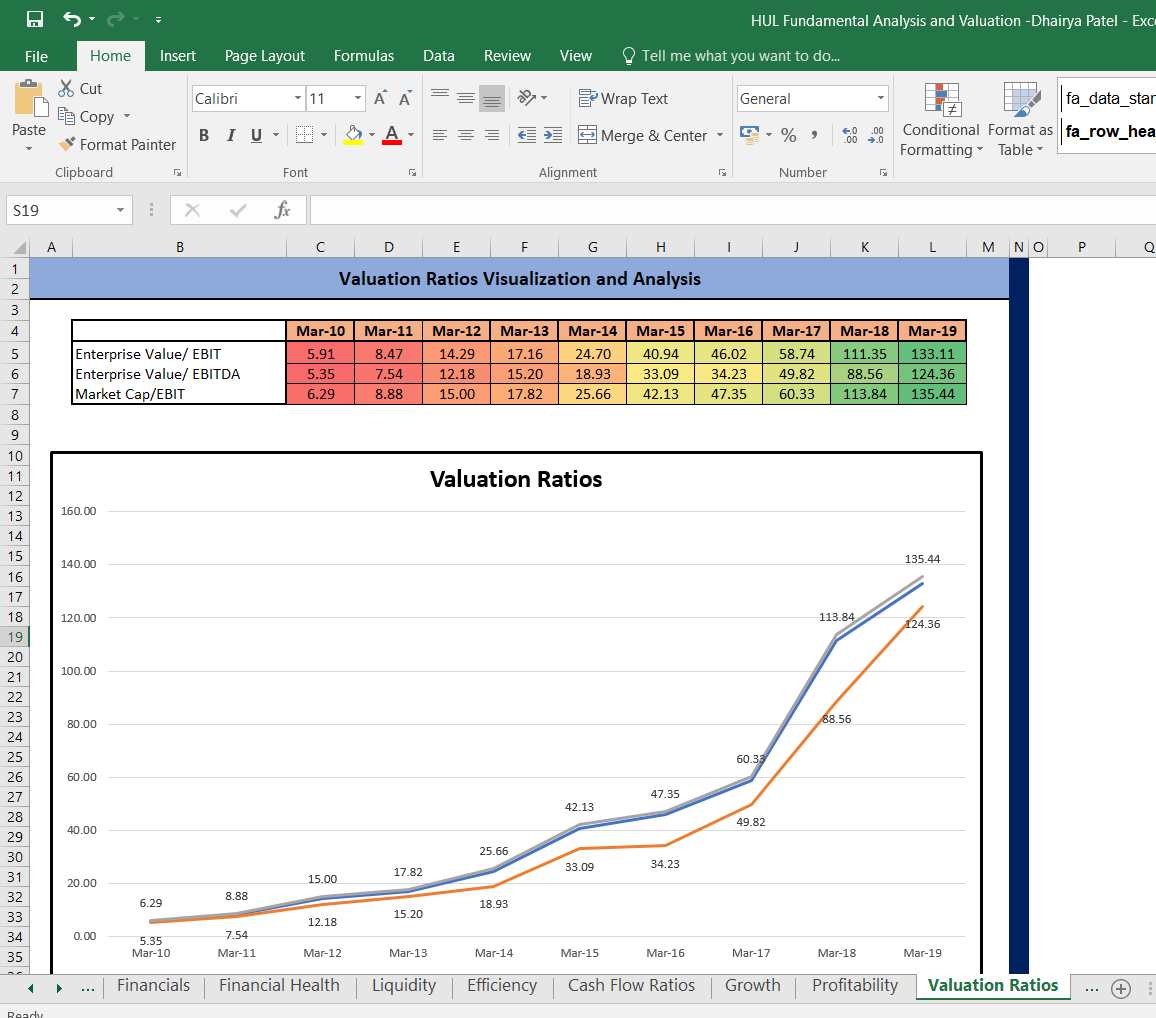1156x1018 pixels.
Task: Open the Profitability sheet tab
Action: click(855, 986)
